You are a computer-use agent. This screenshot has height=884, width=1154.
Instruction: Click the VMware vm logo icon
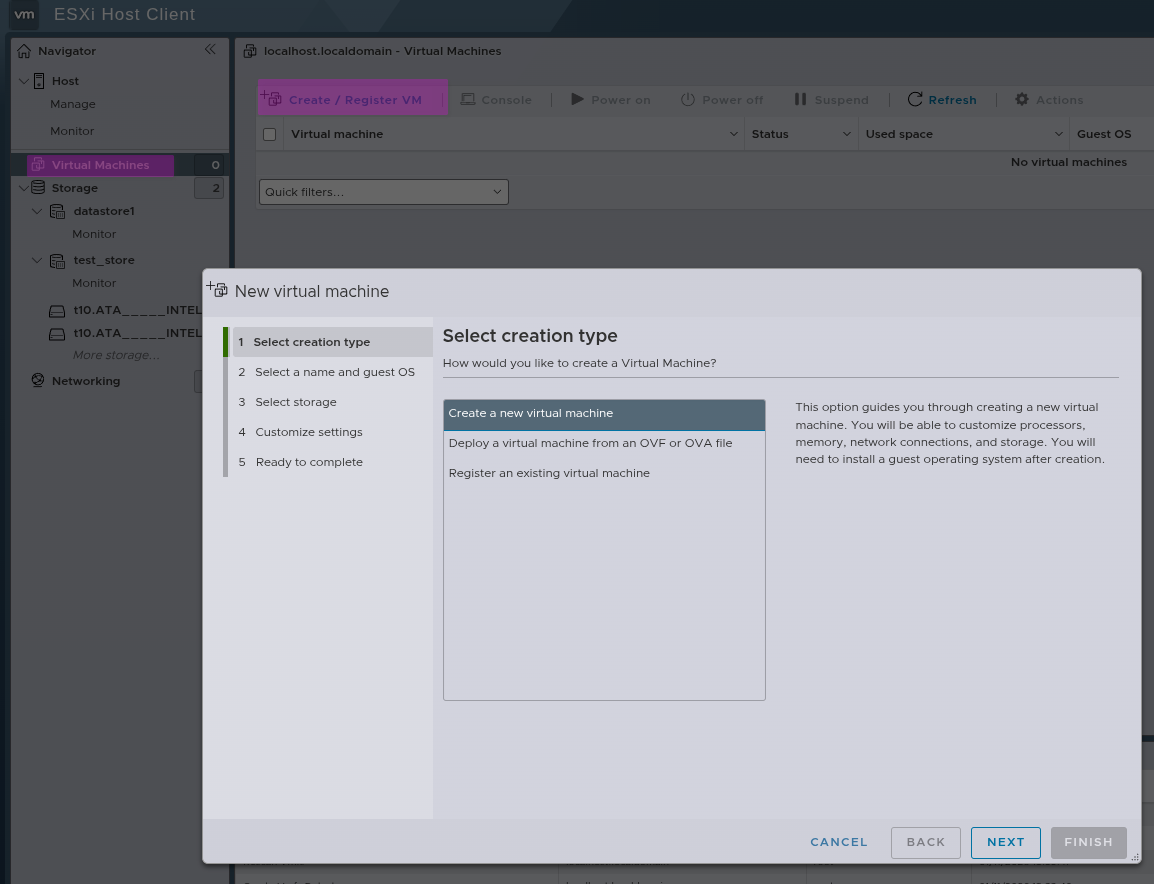pos(24,15)
